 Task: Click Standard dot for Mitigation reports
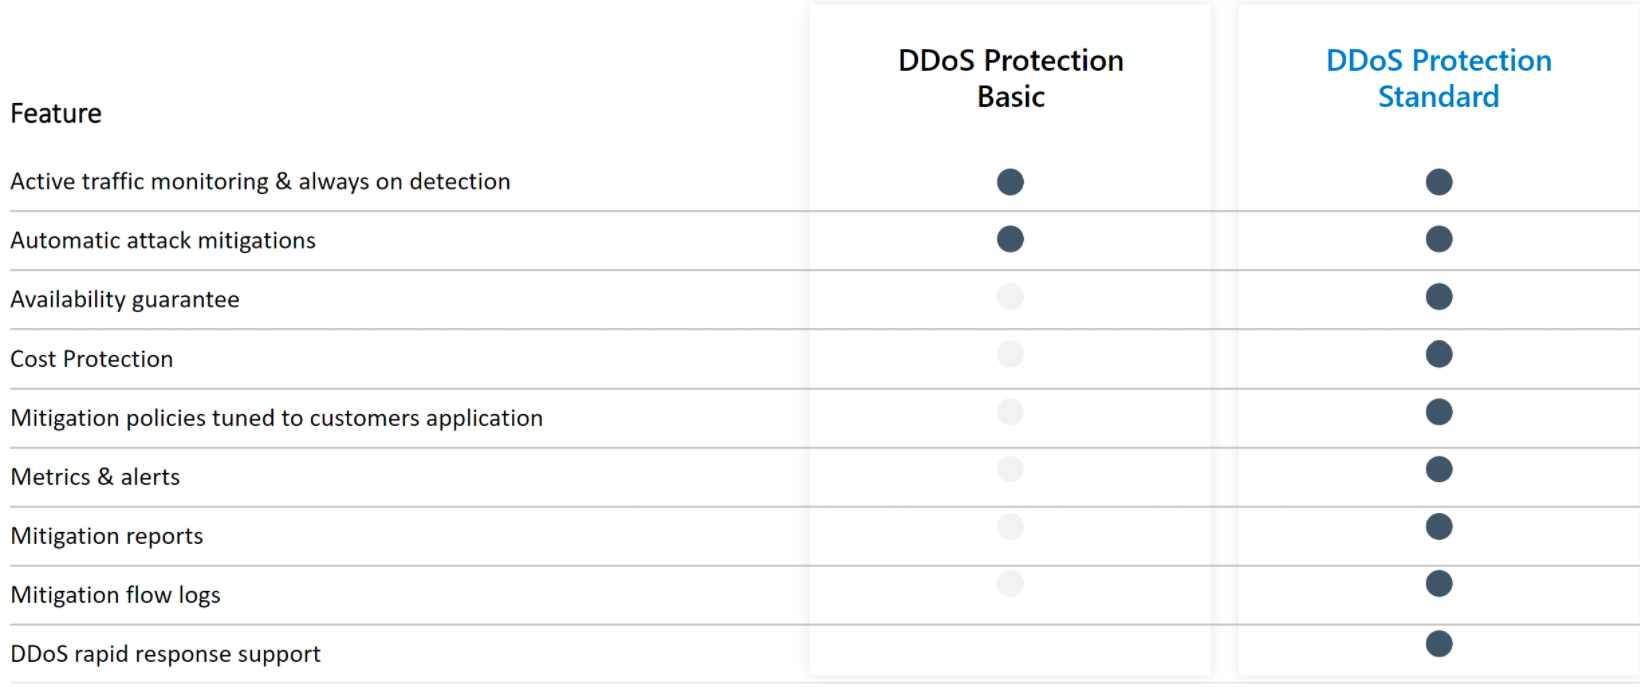point(1438,527)
